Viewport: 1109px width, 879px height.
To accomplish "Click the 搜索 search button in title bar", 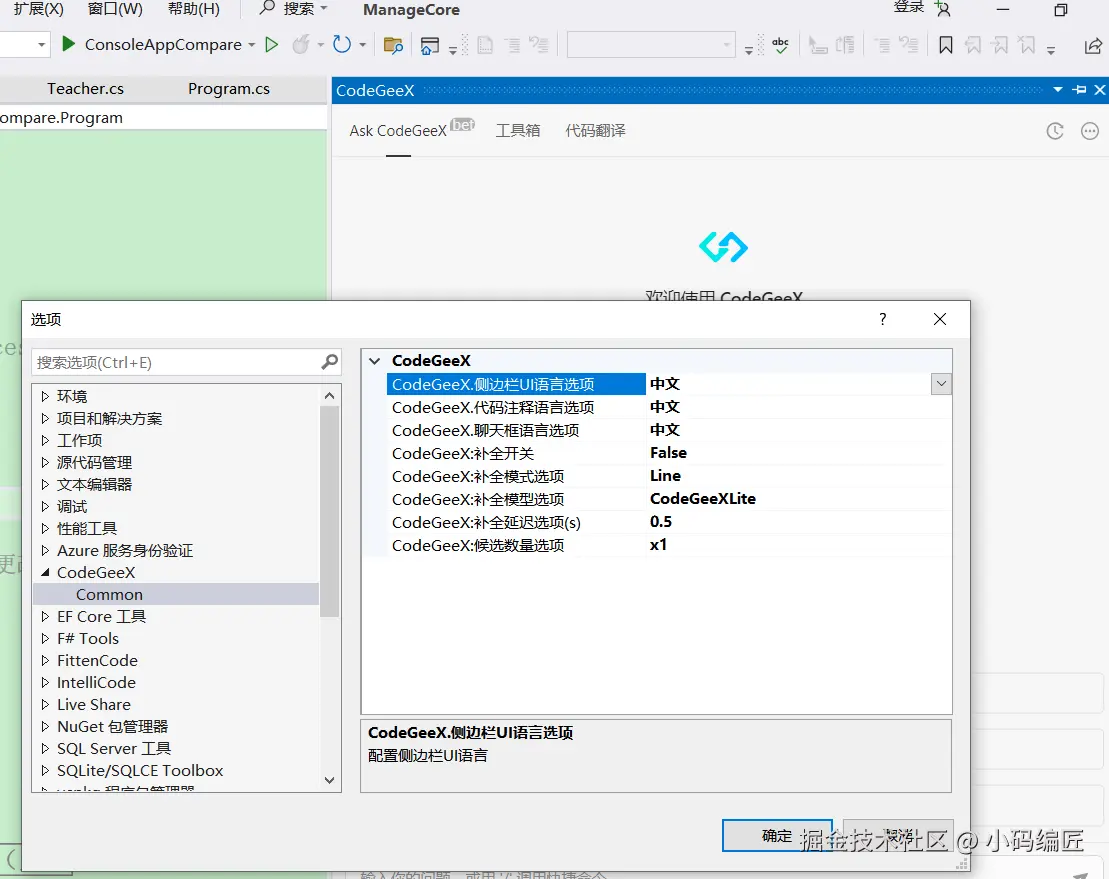I will (293, 9).
